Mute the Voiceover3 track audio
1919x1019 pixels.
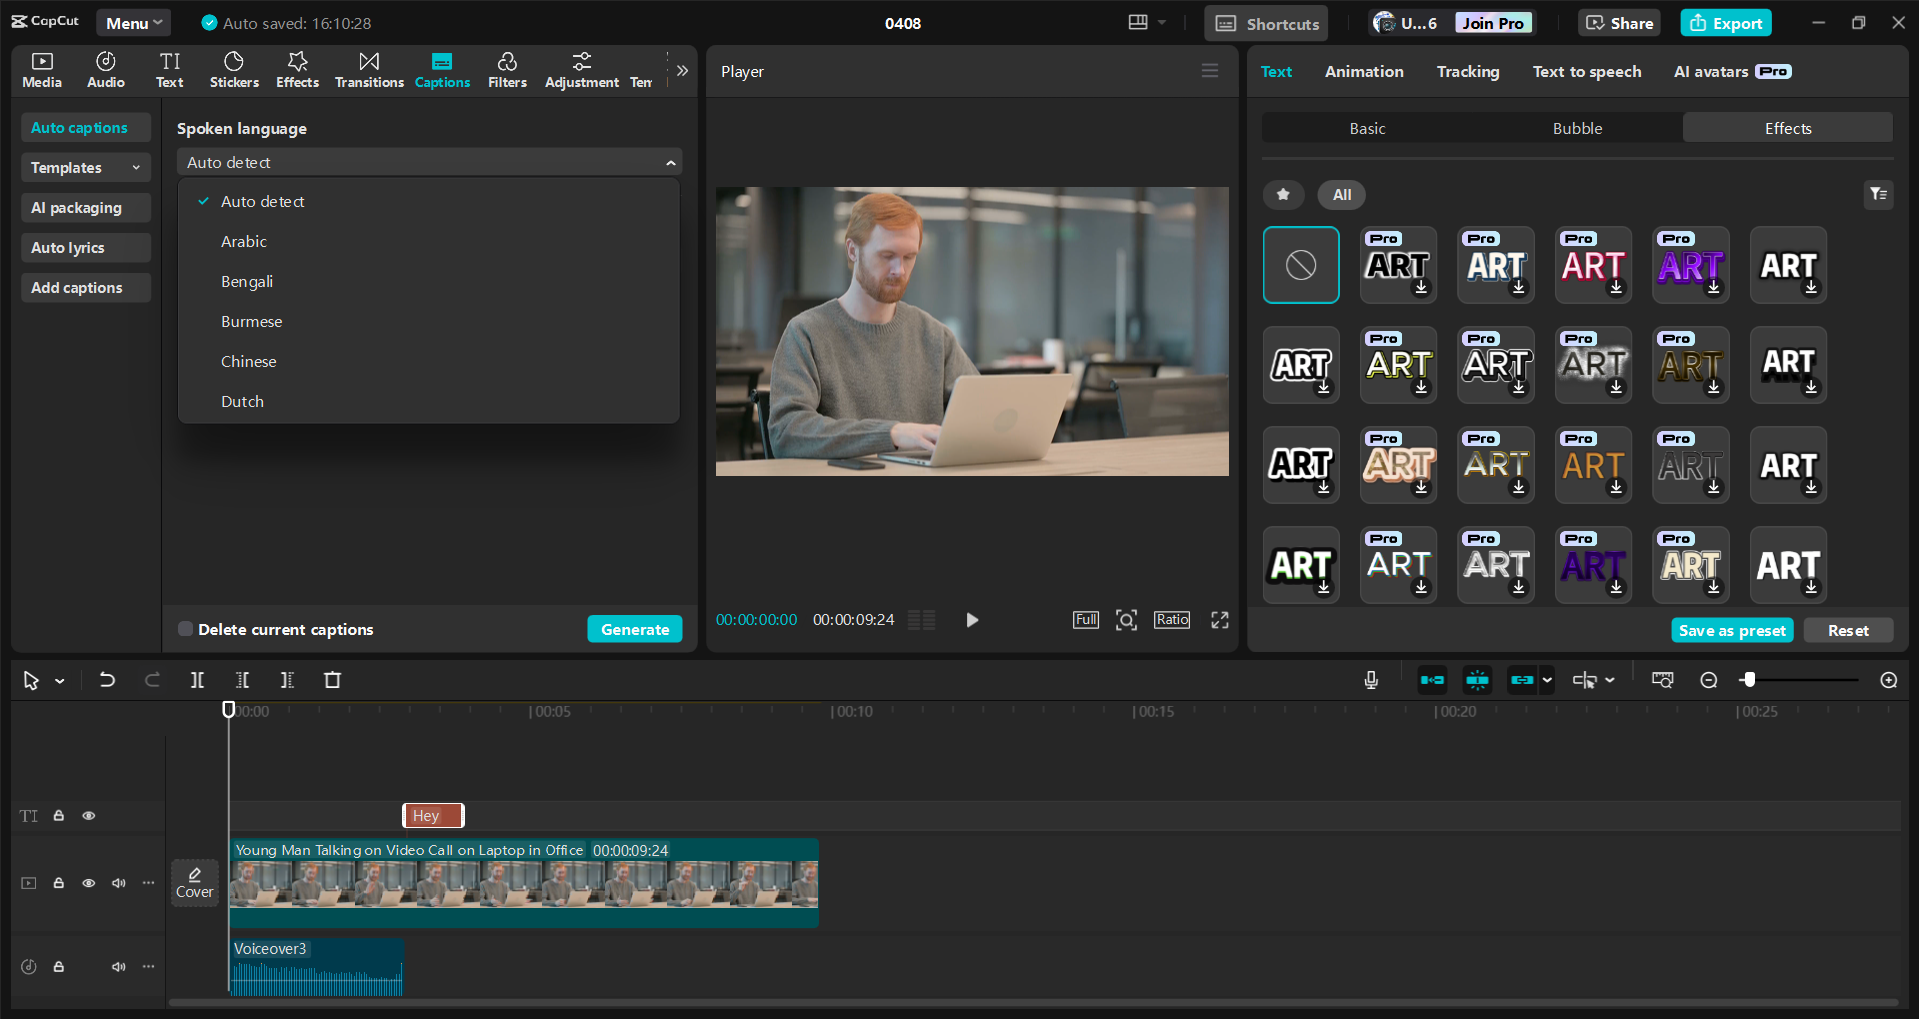click(118, 966)
